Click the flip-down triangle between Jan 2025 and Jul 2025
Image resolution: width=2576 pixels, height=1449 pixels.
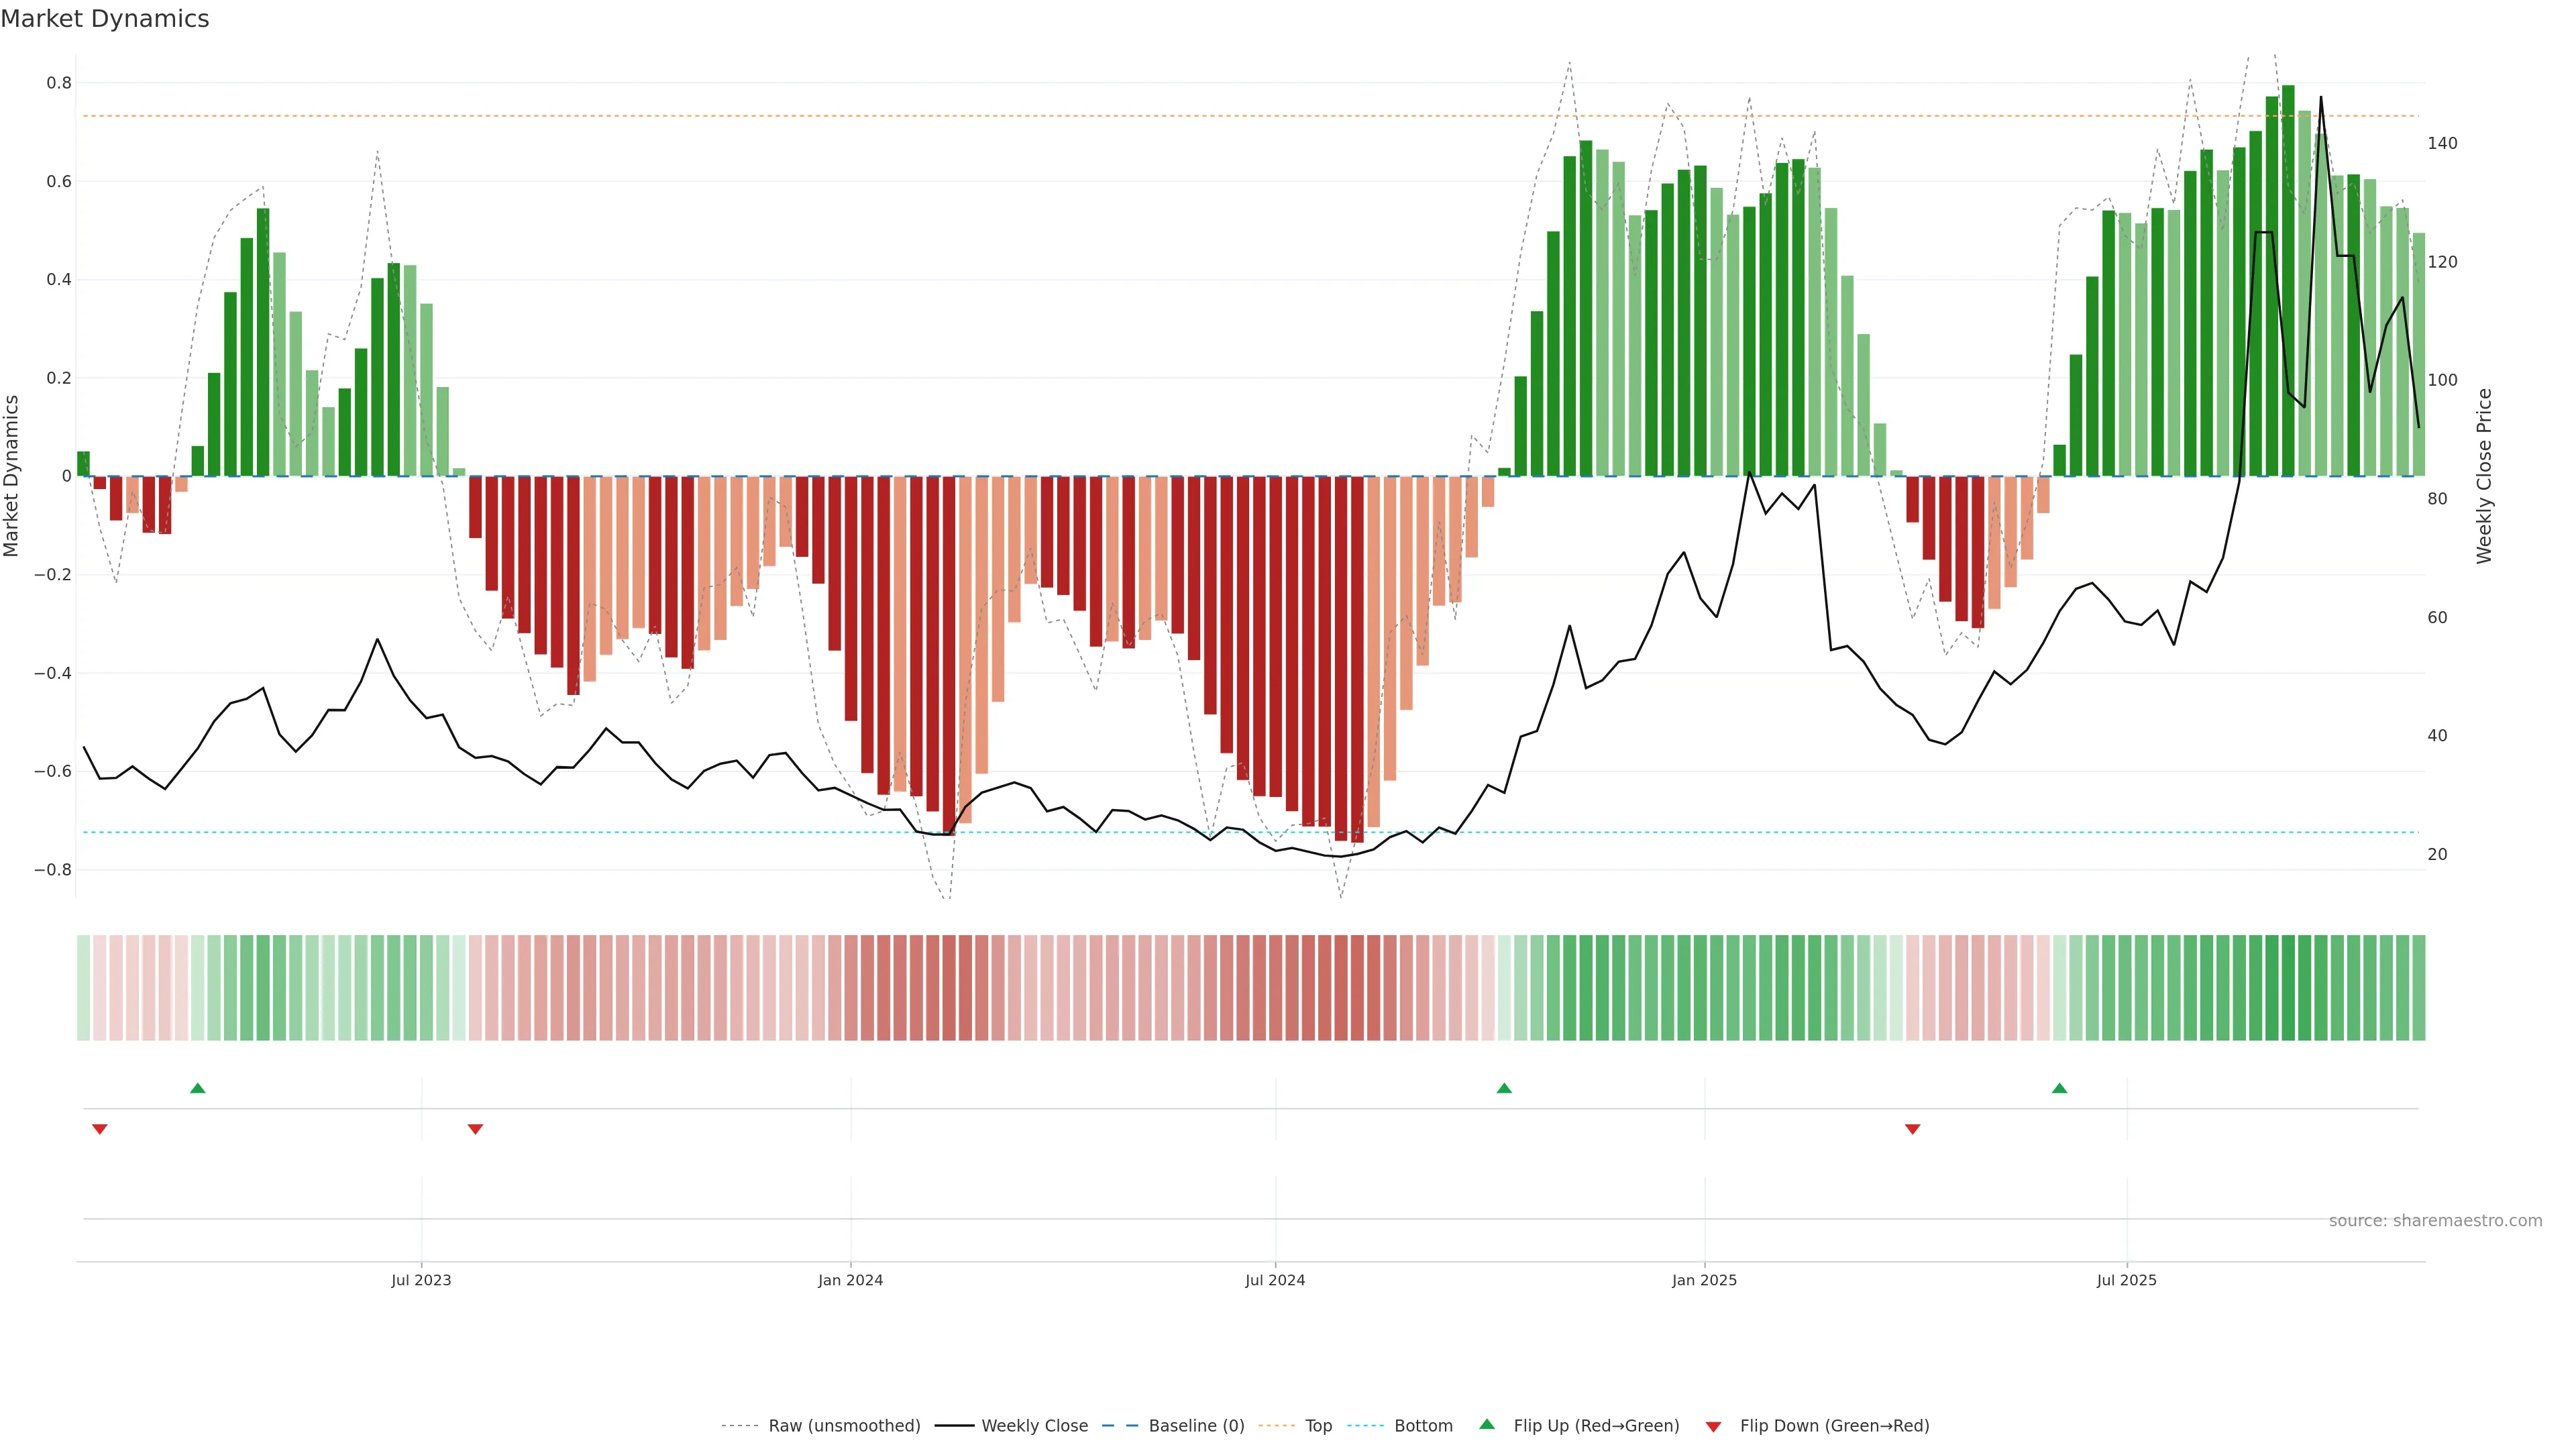click(1913, 1129)
